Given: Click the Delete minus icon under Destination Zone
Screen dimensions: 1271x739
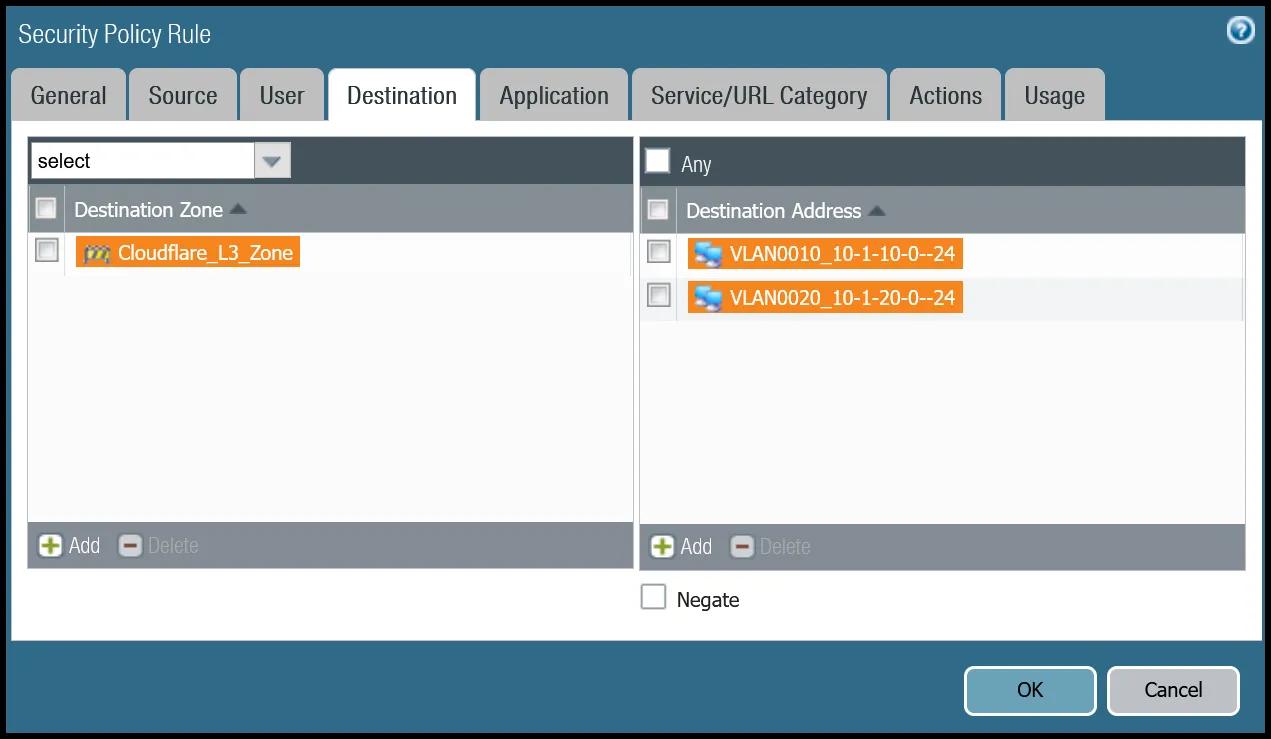Looking at the screenshot, I should pyautogui.click(x=130, y=546).
